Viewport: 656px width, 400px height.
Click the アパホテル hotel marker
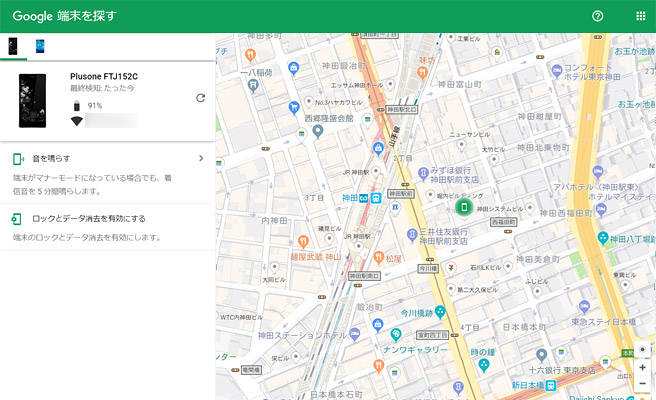[x=598, y=171]
